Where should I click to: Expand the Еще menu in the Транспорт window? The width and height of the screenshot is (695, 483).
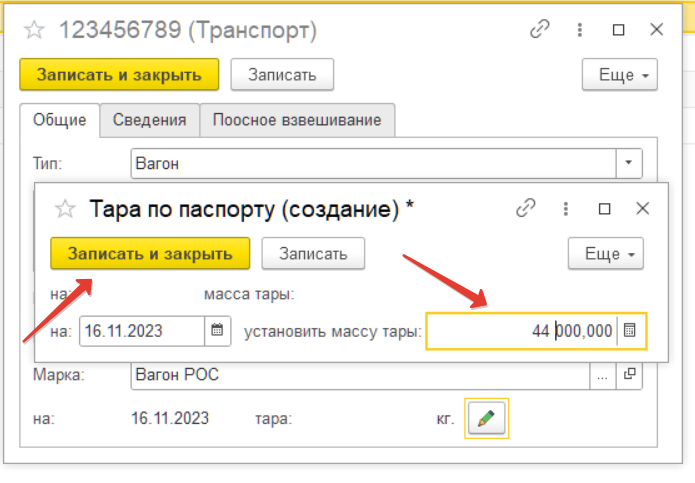[619, 75]
